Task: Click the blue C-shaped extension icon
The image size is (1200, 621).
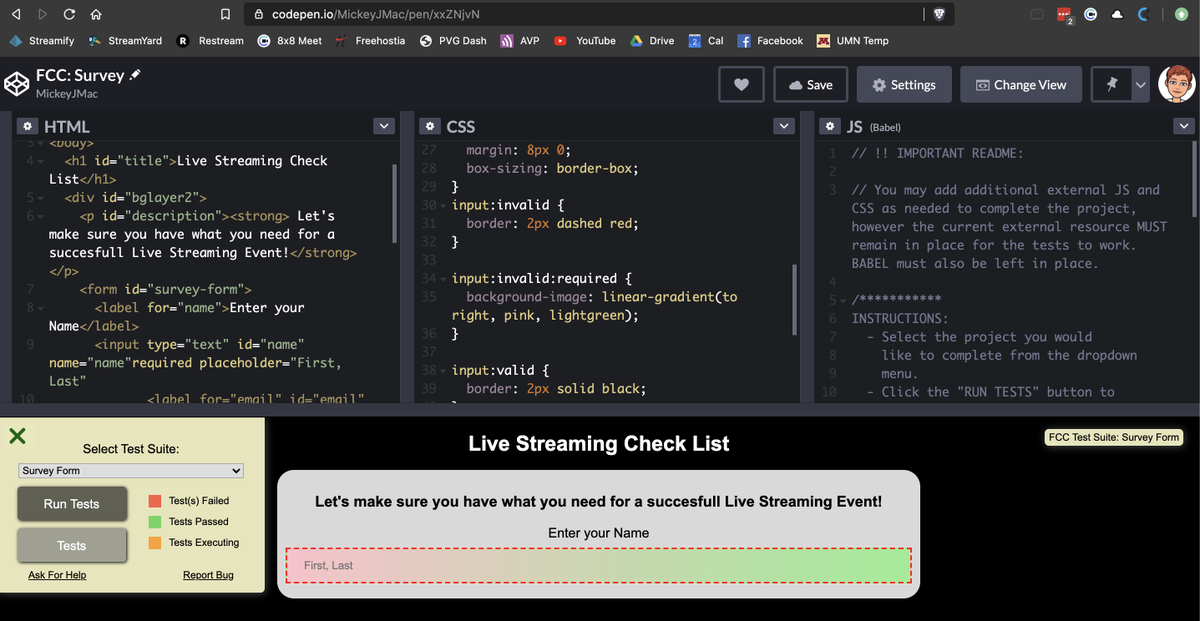Action: pos(1145,15)
